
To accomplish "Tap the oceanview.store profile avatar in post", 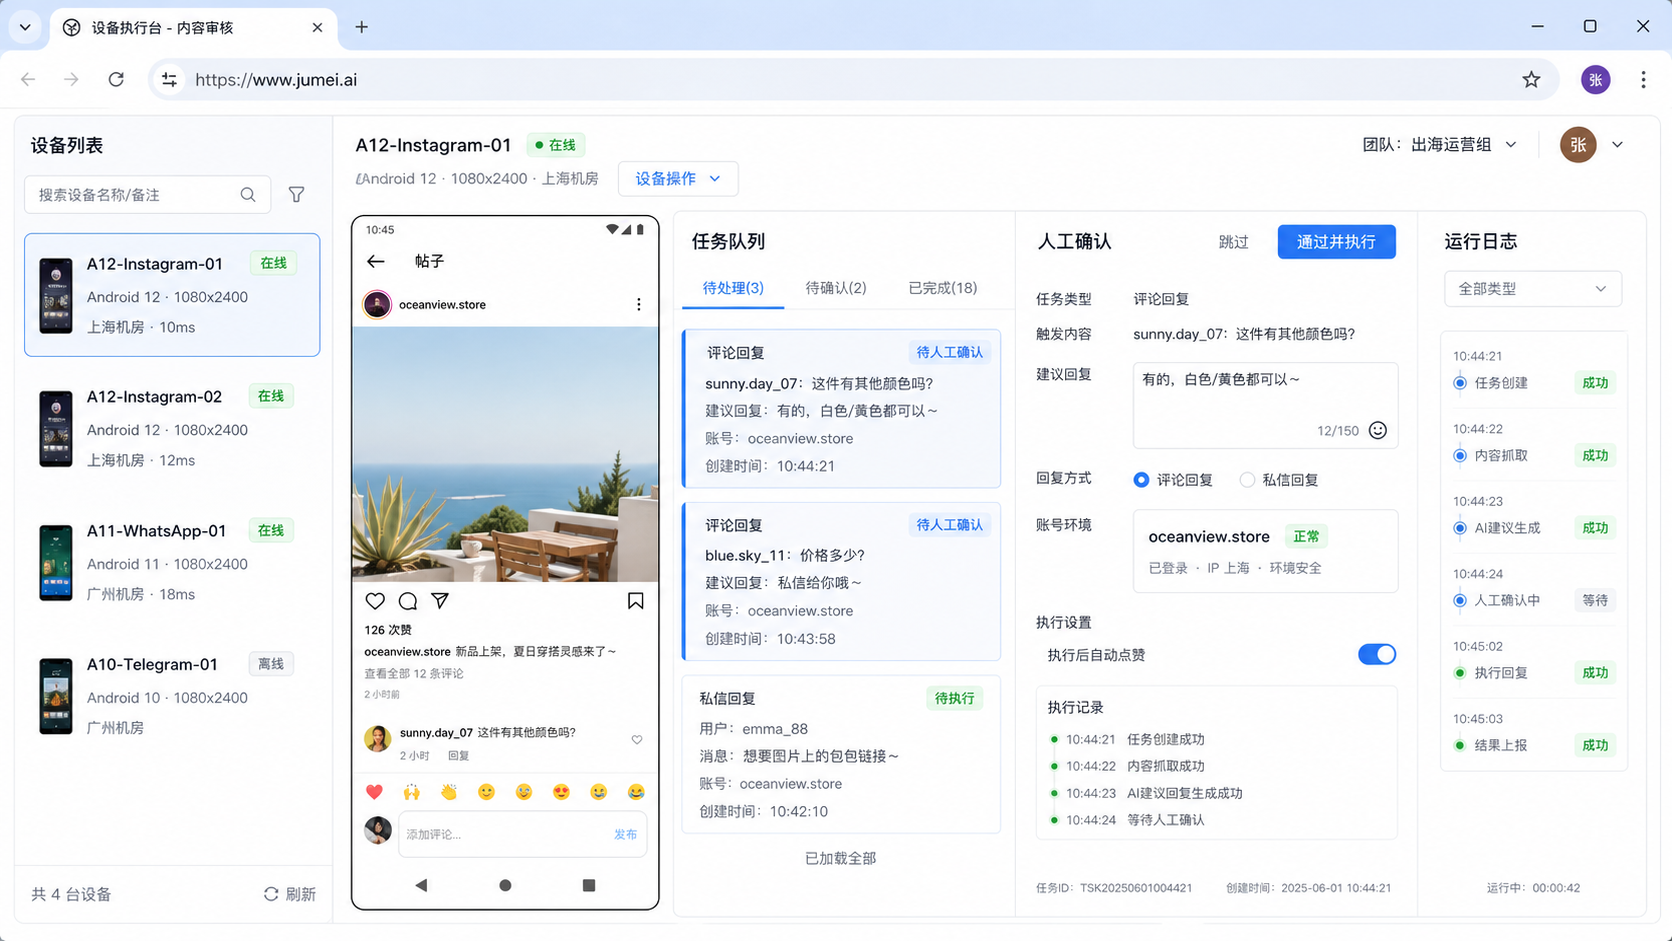I will pos(377,304).
